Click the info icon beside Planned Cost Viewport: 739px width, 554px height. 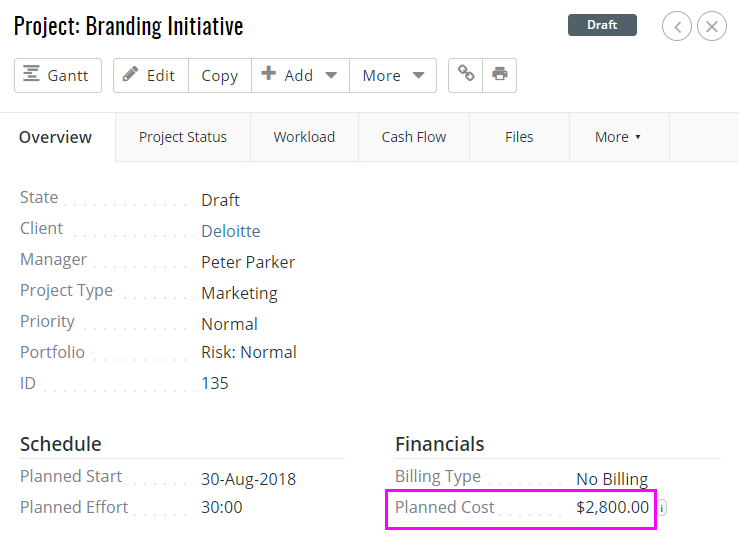[661, 508]
